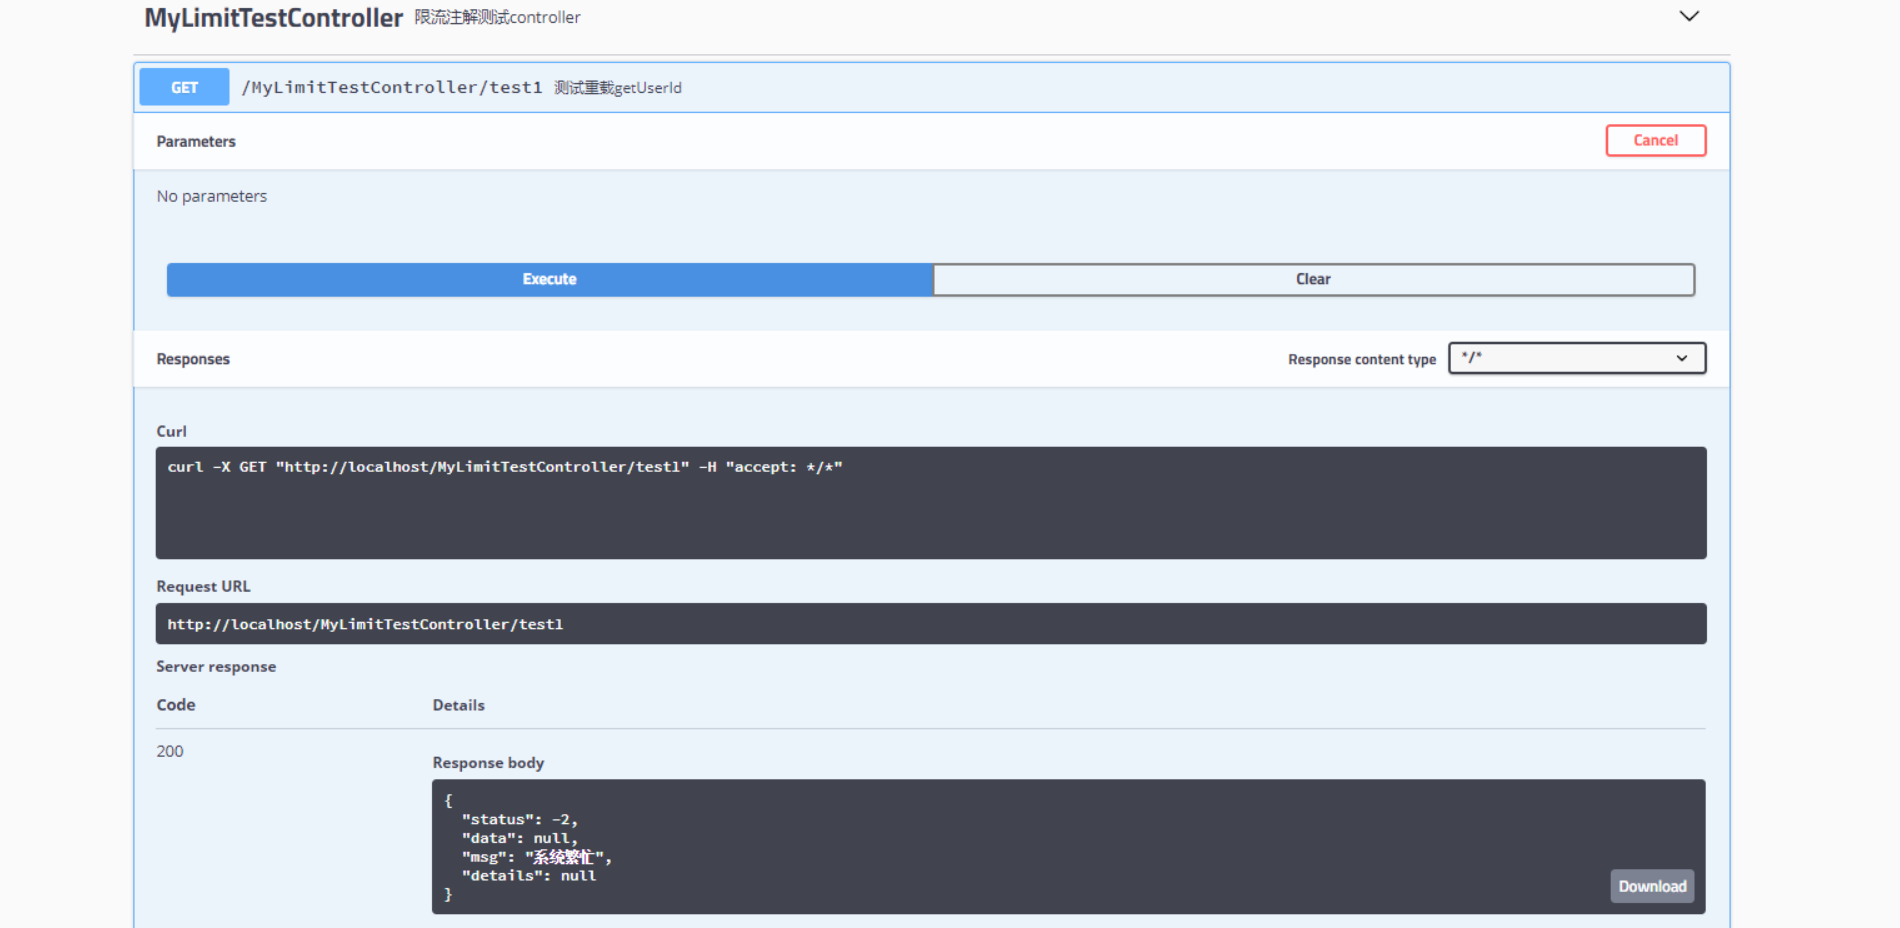Image resolution: width=1900 pixels, height=928 pixels.
Task: Click the MyLimitTestController heading
Action: (x=273, y=18)
